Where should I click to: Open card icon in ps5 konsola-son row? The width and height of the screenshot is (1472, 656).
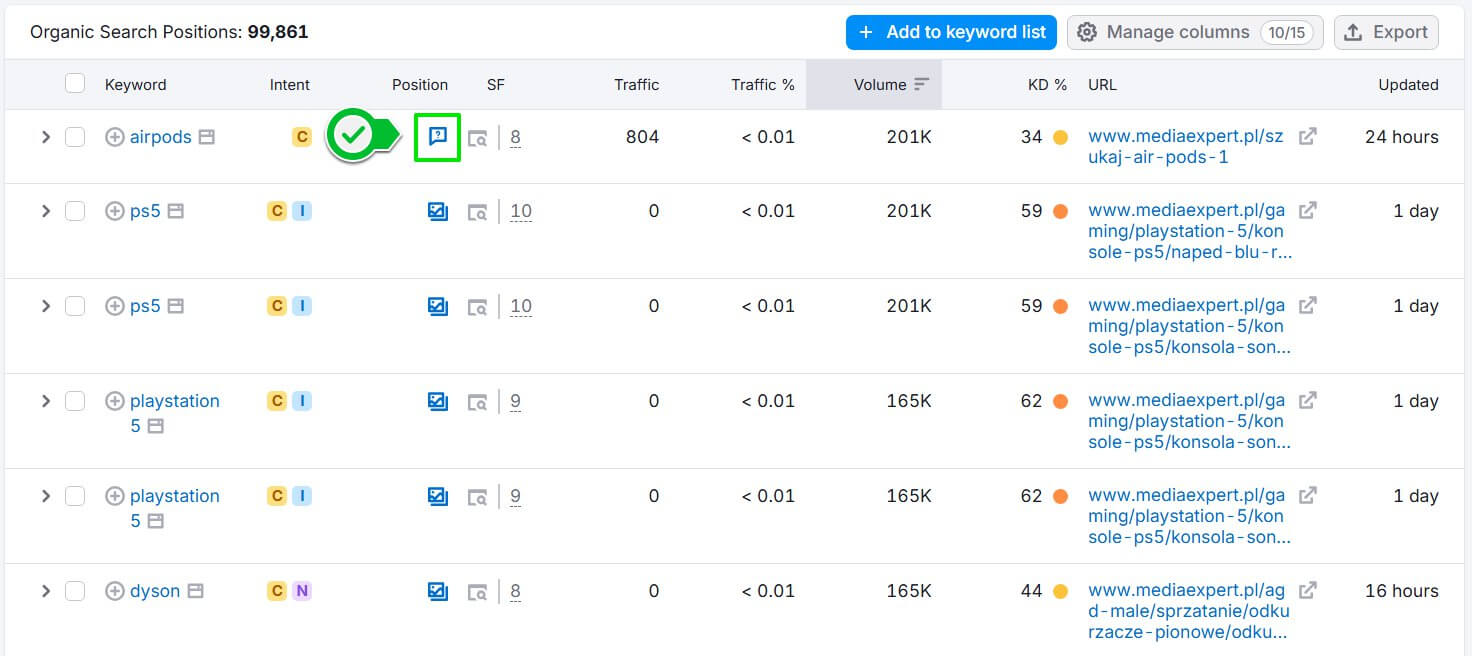tap(175, 306)
